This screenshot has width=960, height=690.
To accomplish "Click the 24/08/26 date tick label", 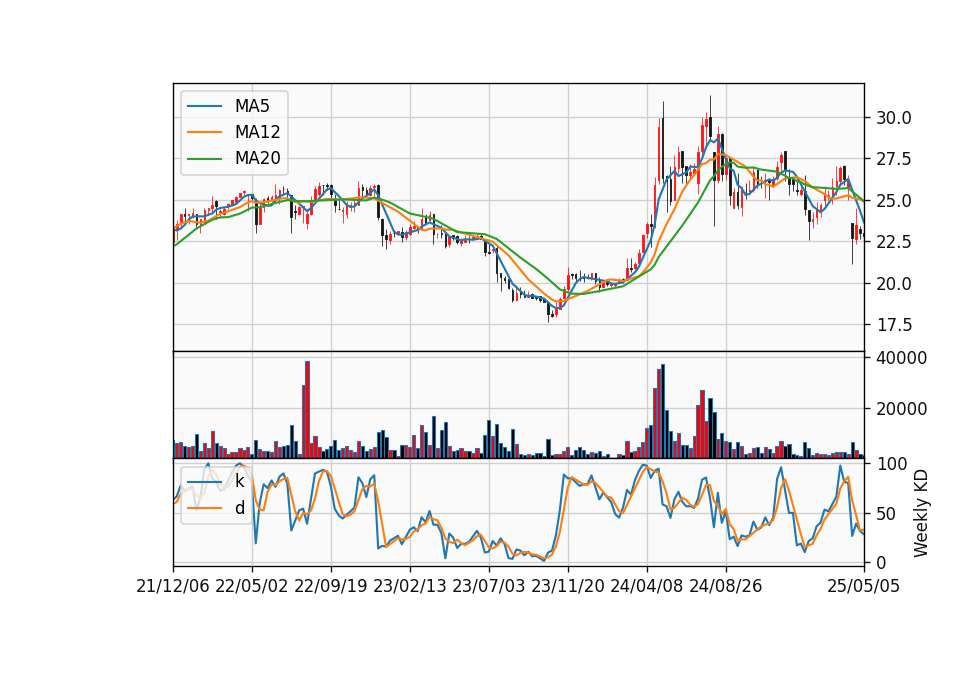I will pos(726,586).
